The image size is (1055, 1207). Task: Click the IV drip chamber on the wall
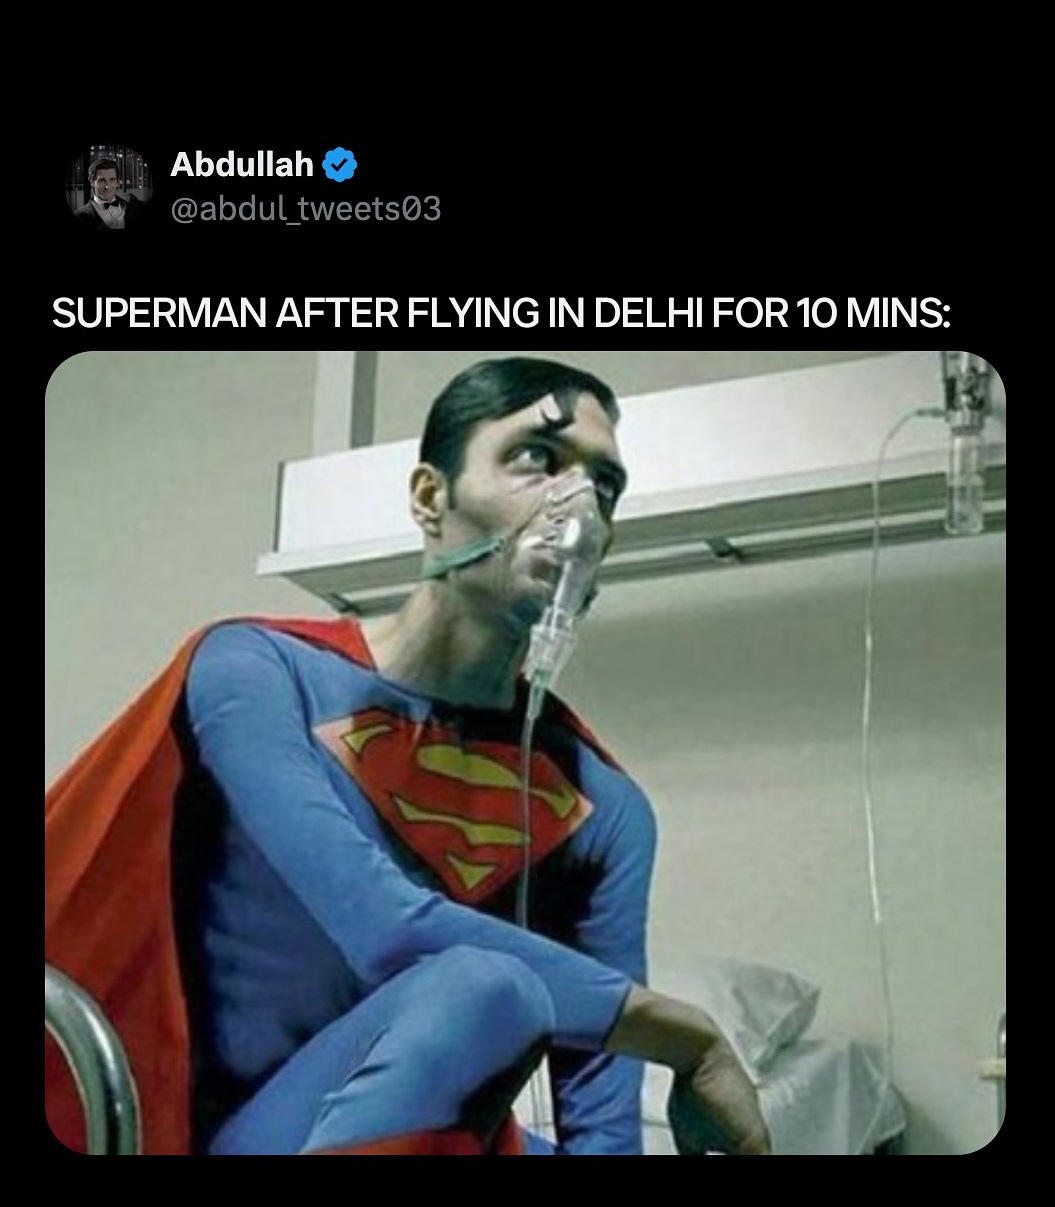click(963, 470)
